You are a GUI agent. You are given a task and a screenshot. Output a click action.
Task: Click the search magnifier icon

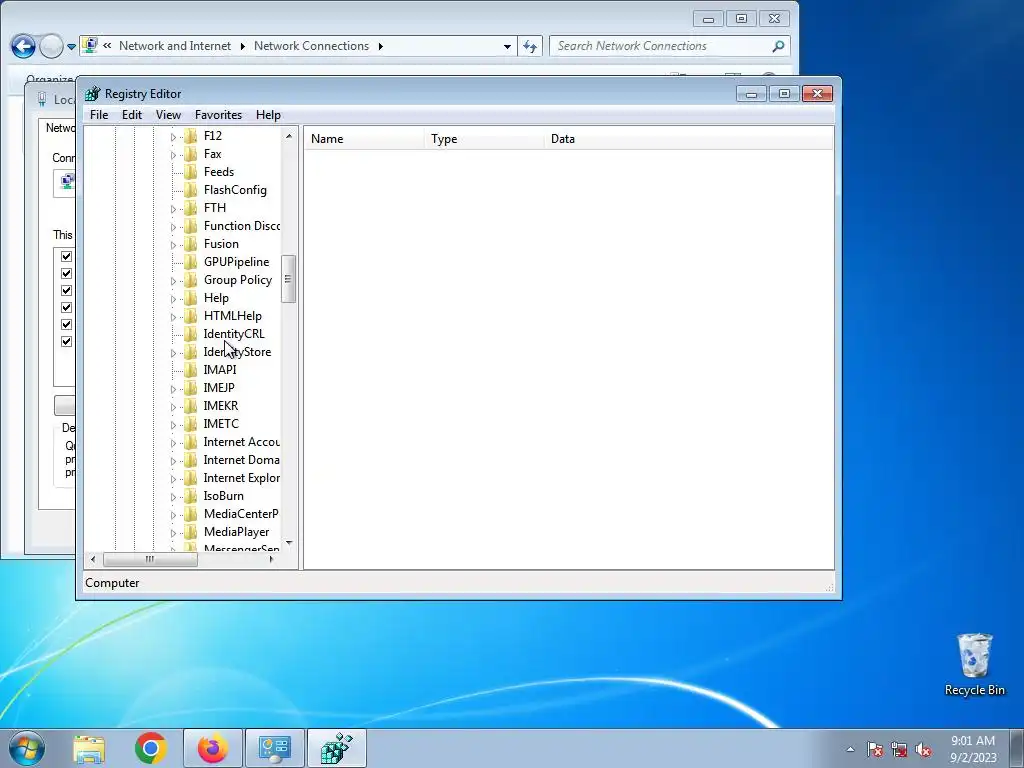778,46
